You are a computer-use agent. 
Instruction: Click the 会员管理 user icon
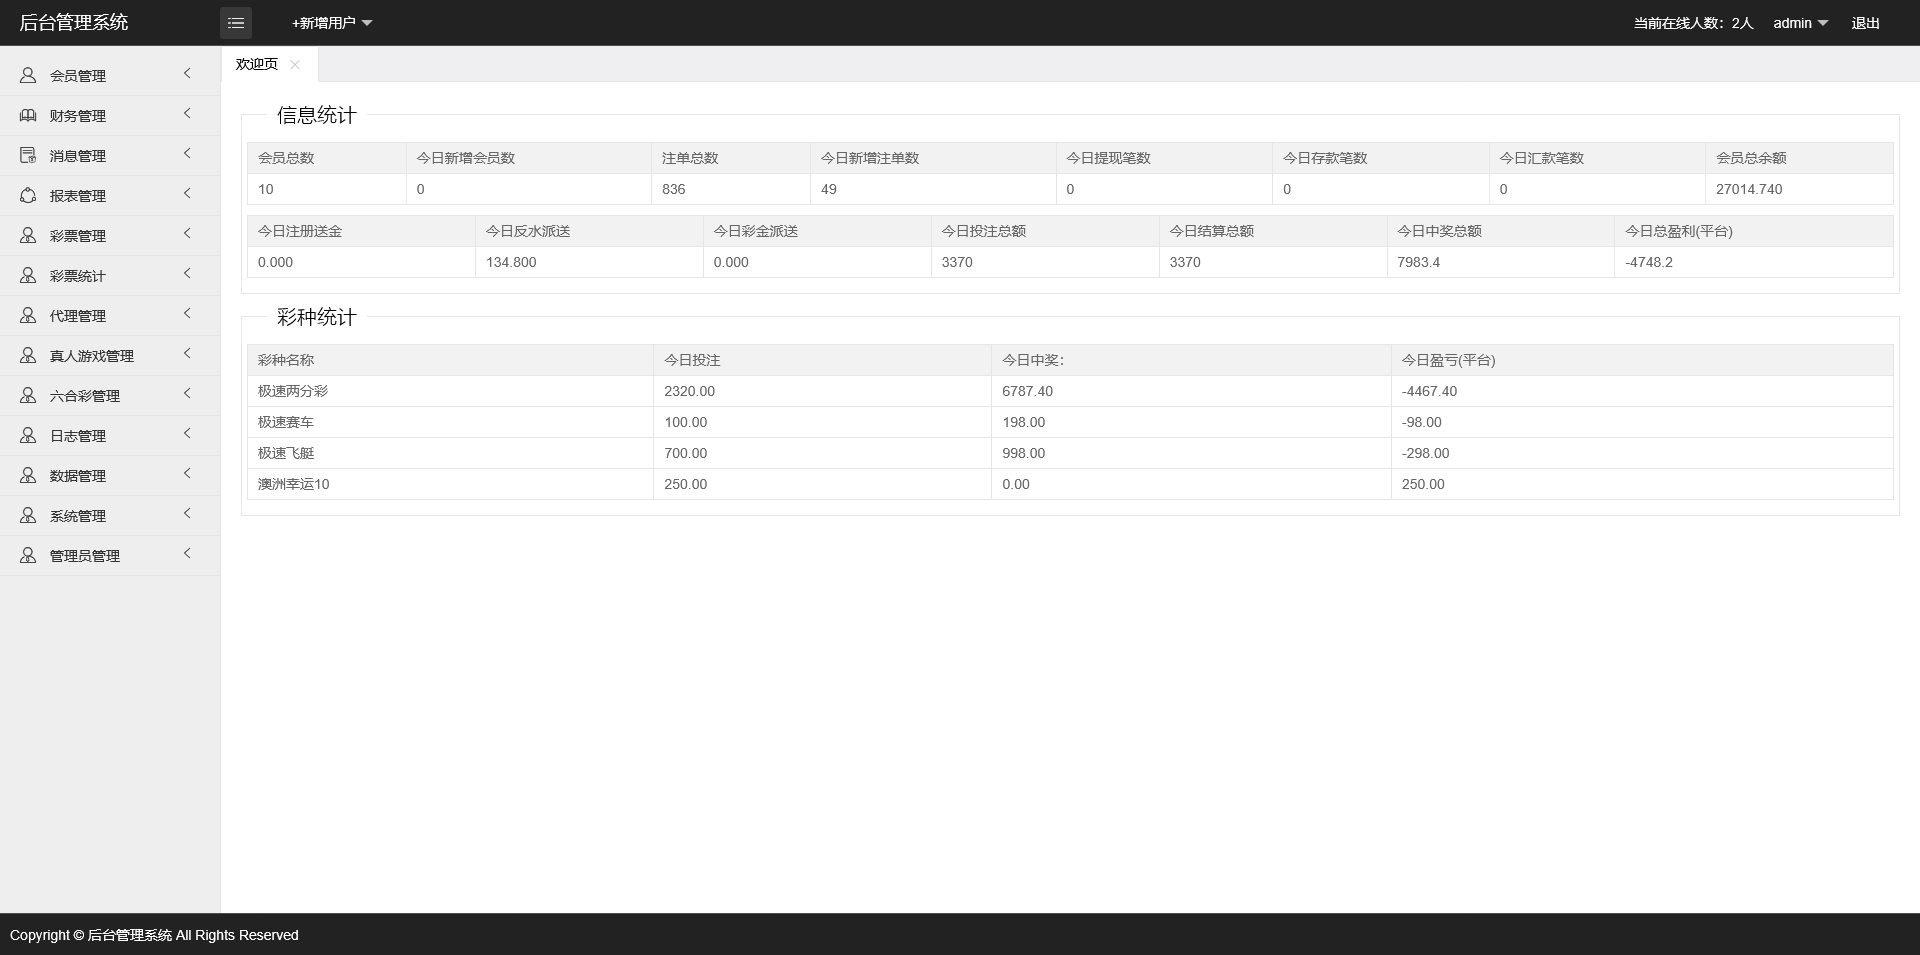click(x=28, y=76)
